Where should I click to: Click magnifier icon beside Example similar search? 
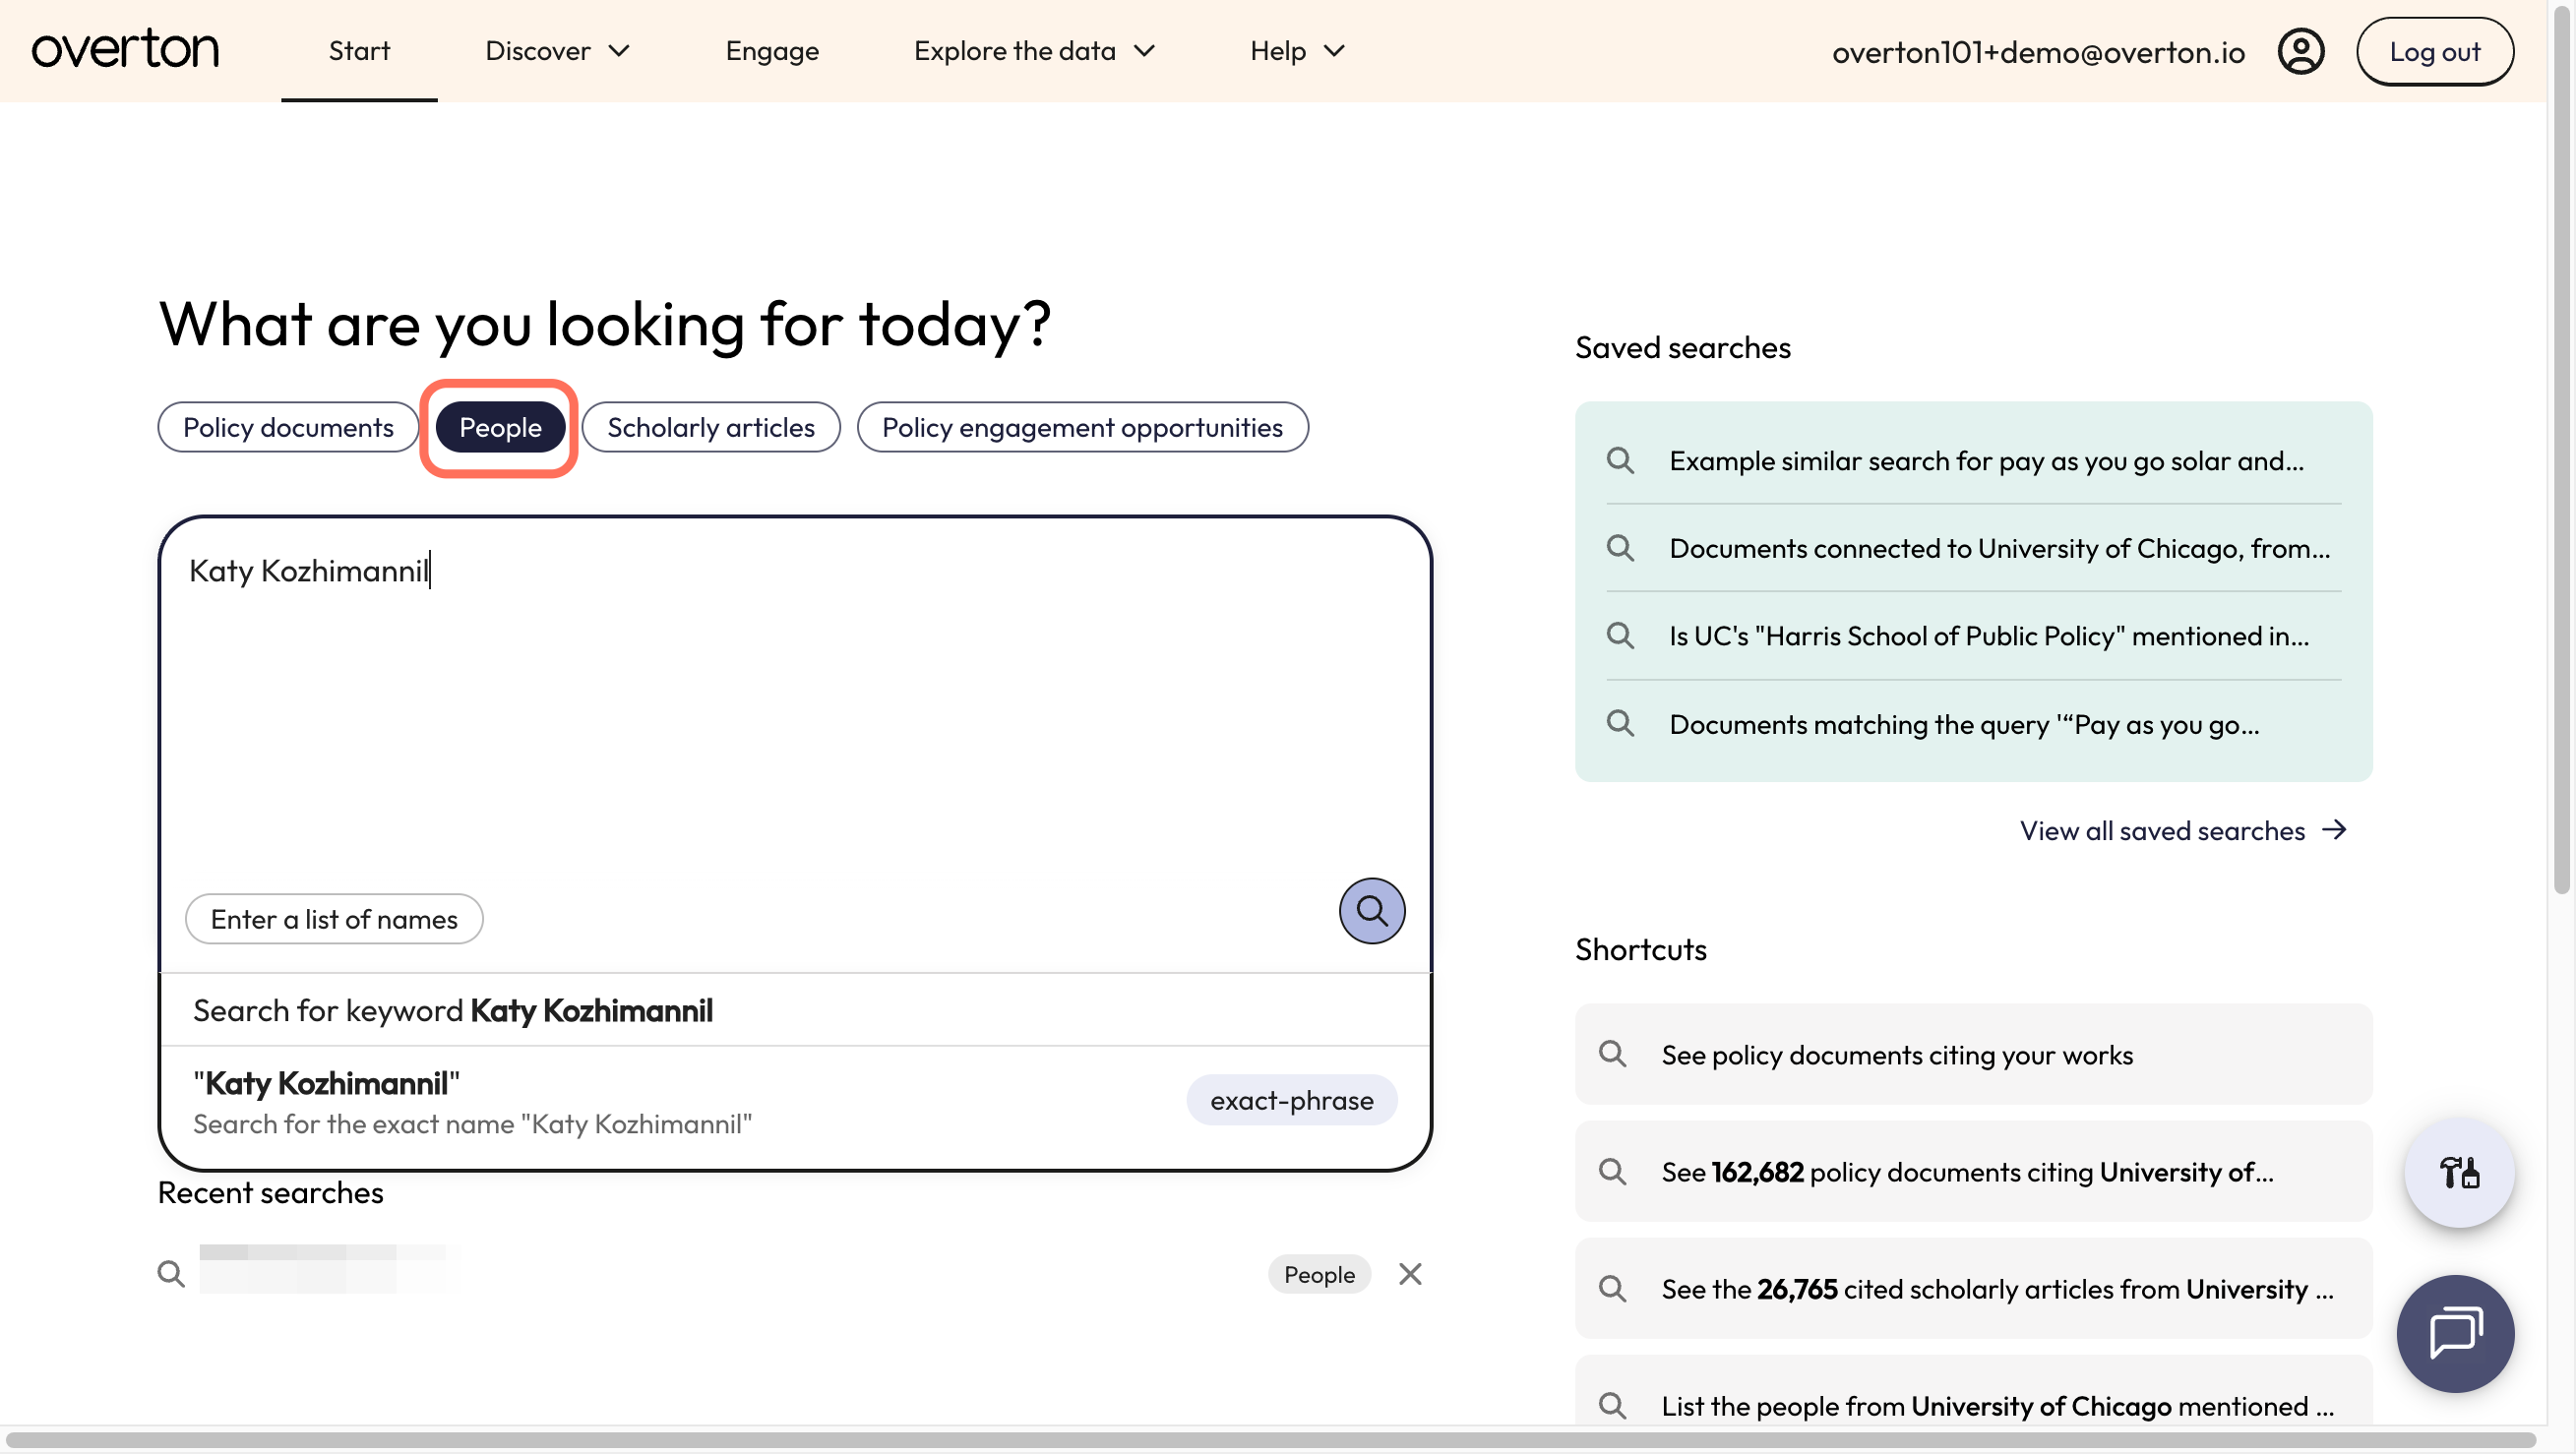pos(1620,460)
